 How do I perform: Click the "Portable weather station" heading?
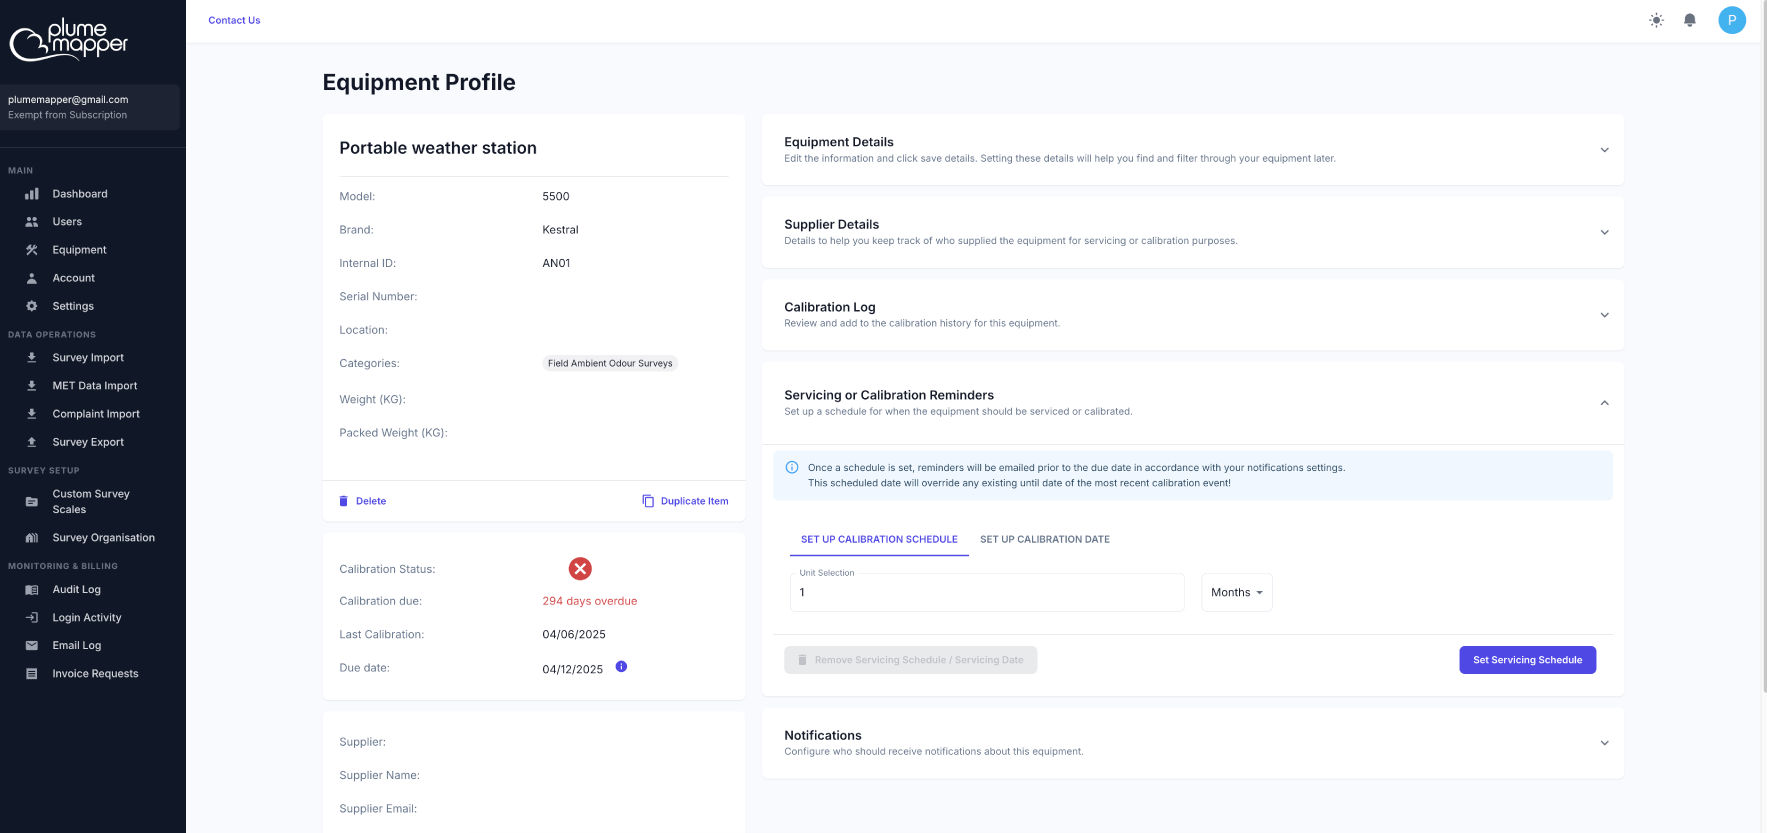click(438, 148)
